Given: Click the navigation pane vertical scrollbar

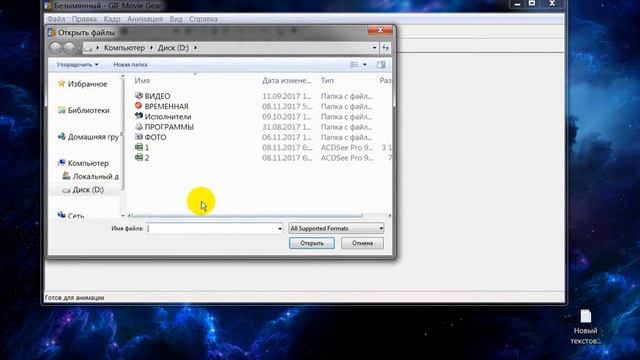Looking at the screenshot, I should coord(122,135).
